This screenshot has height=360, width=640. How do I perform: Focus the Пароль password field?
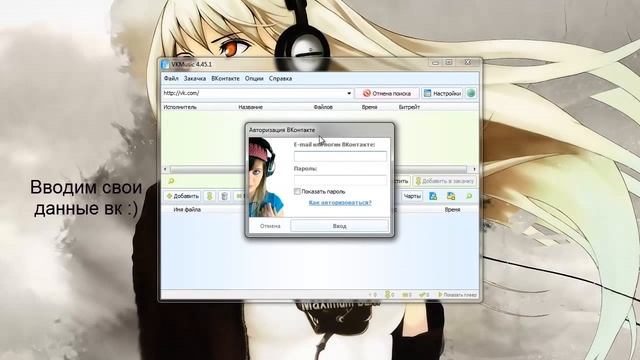(x=340, y=180)
